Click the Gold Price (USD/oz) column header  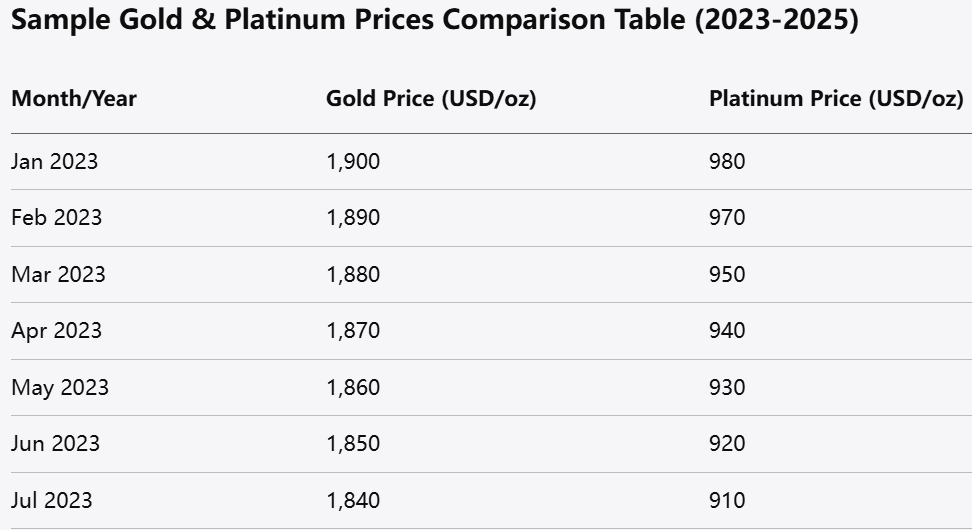click(x=431, y=99)
